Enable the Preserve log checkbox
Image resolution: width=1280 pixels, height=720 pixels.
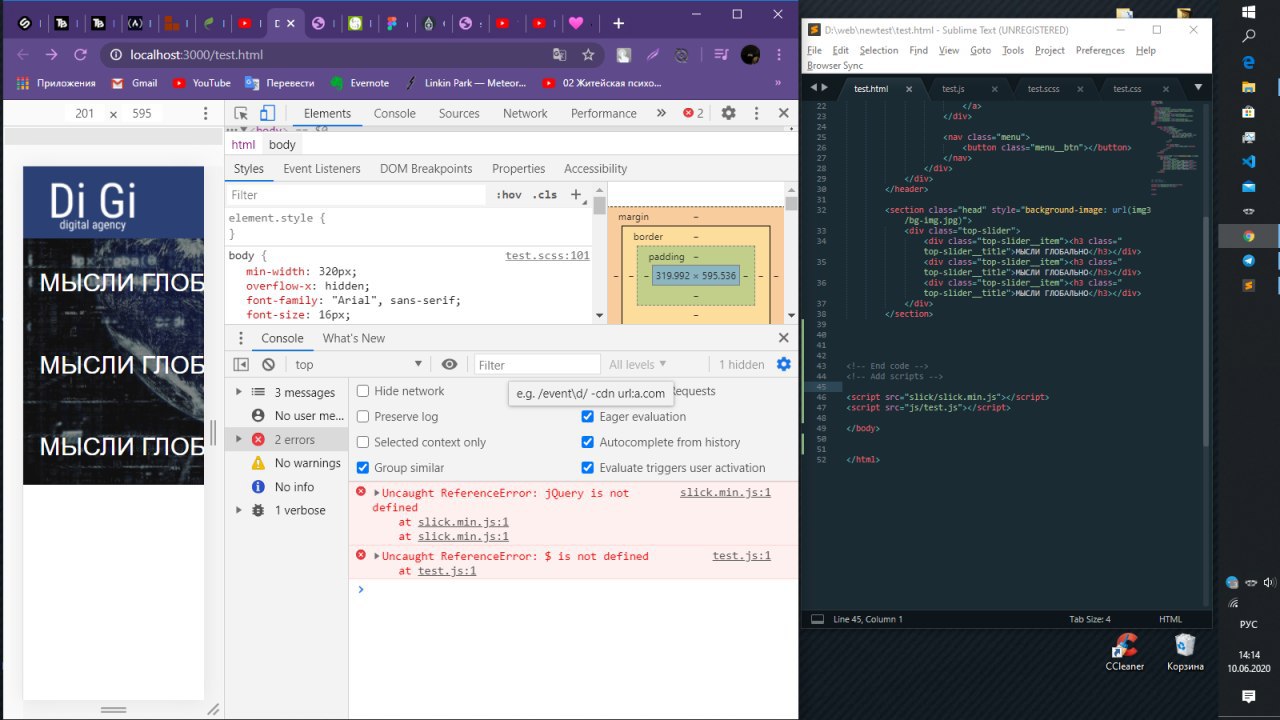(x=363, y=416)
